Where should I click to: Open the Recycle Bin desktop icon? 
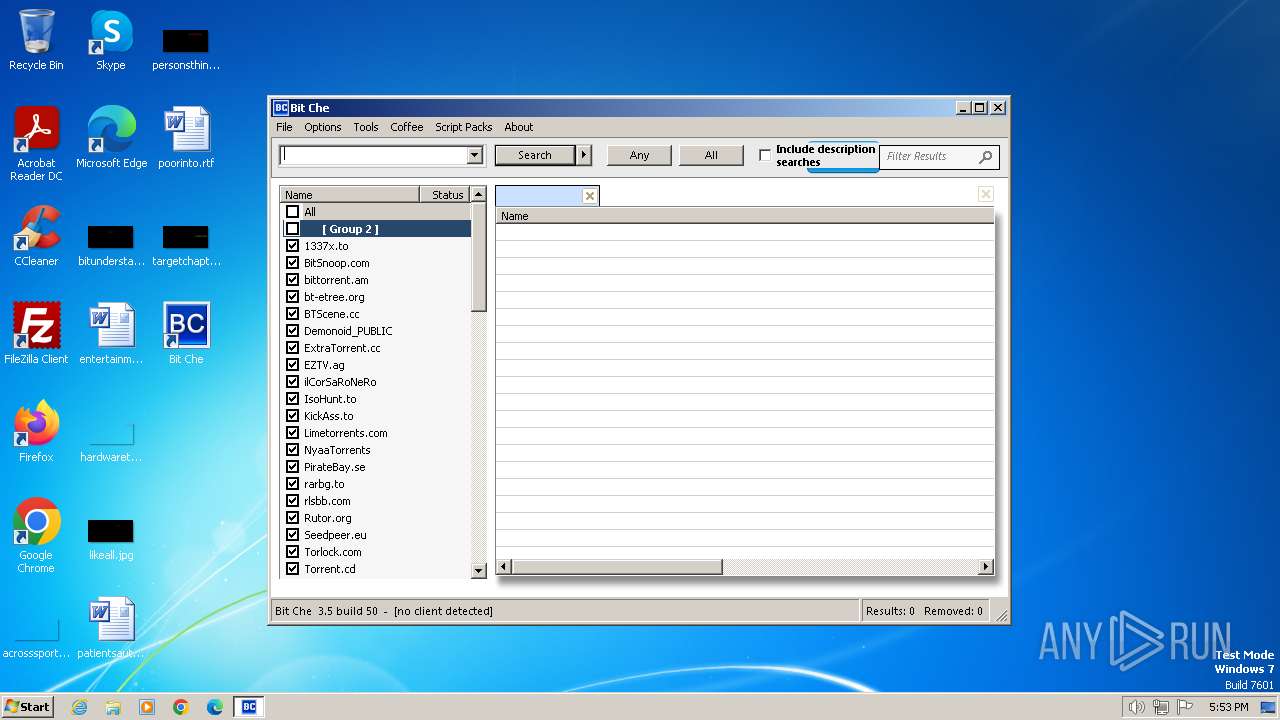click(36, 40)
